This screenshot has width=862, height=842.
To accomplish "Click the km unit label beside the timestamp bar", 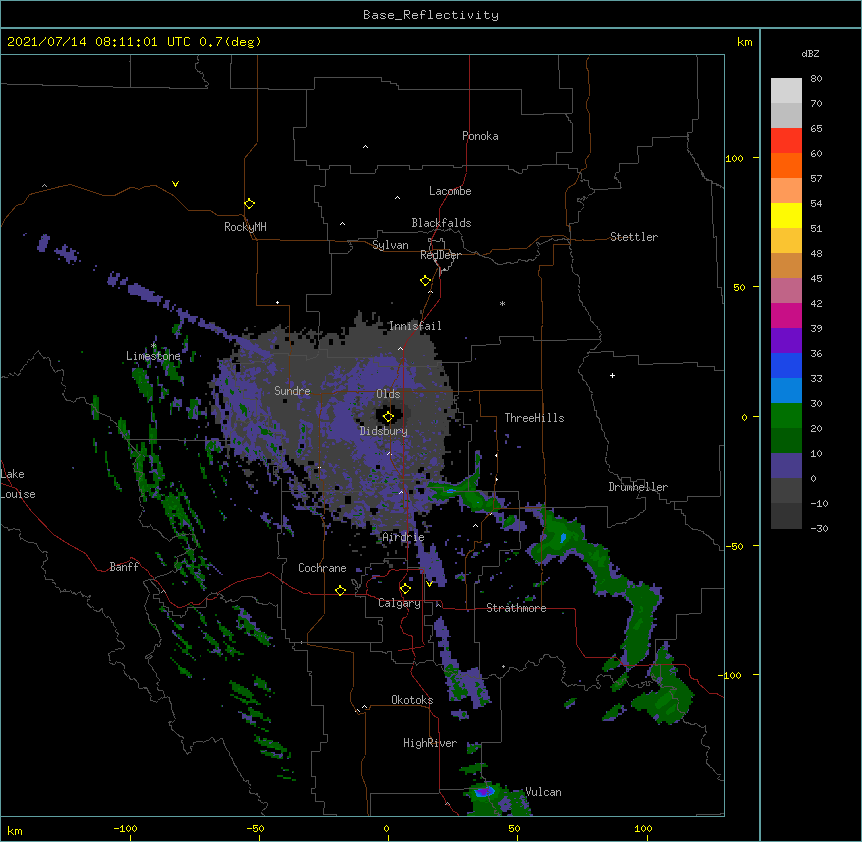I will coord(745,42).
